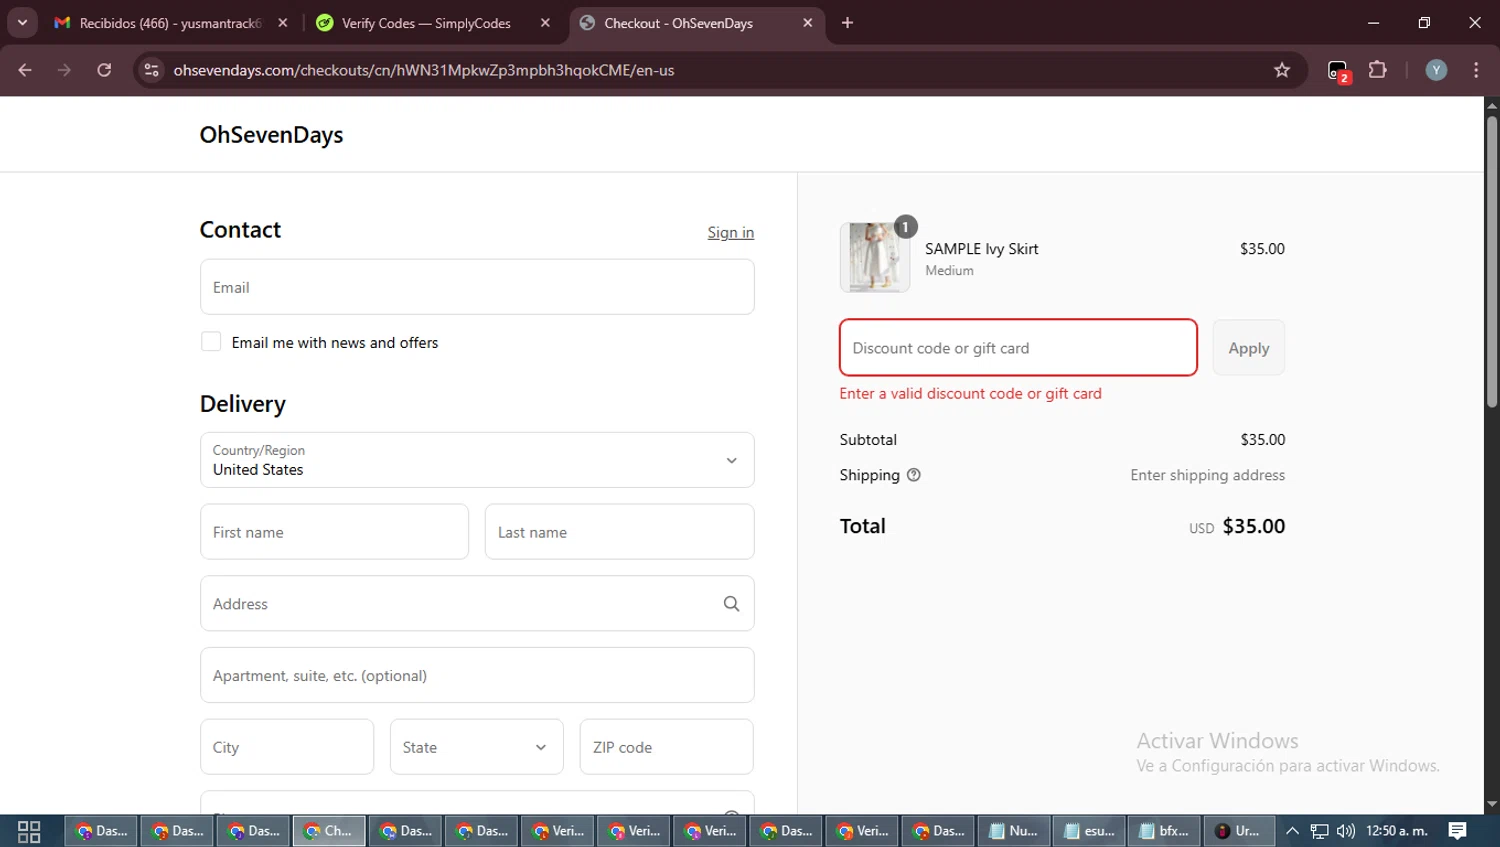Click the address search magnifier icon
Image resolution: width=1500 pixels, height=847 pixels.
pos(731,604)
